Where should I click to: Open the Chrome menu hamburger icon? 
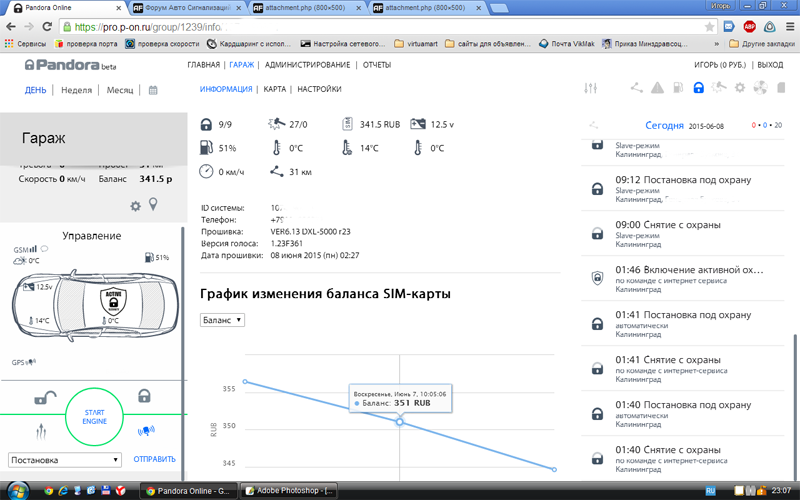[x=790, y=27]
